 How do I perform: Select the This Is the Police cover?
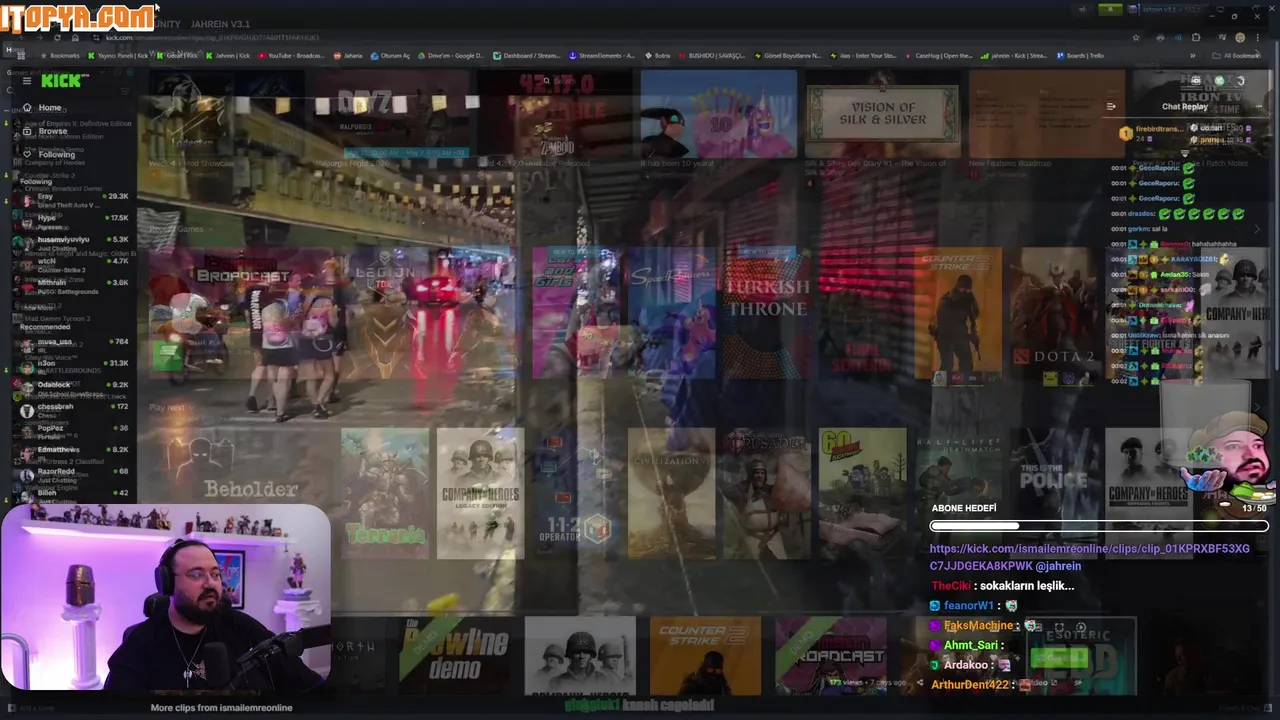(x=1053, y=493)
